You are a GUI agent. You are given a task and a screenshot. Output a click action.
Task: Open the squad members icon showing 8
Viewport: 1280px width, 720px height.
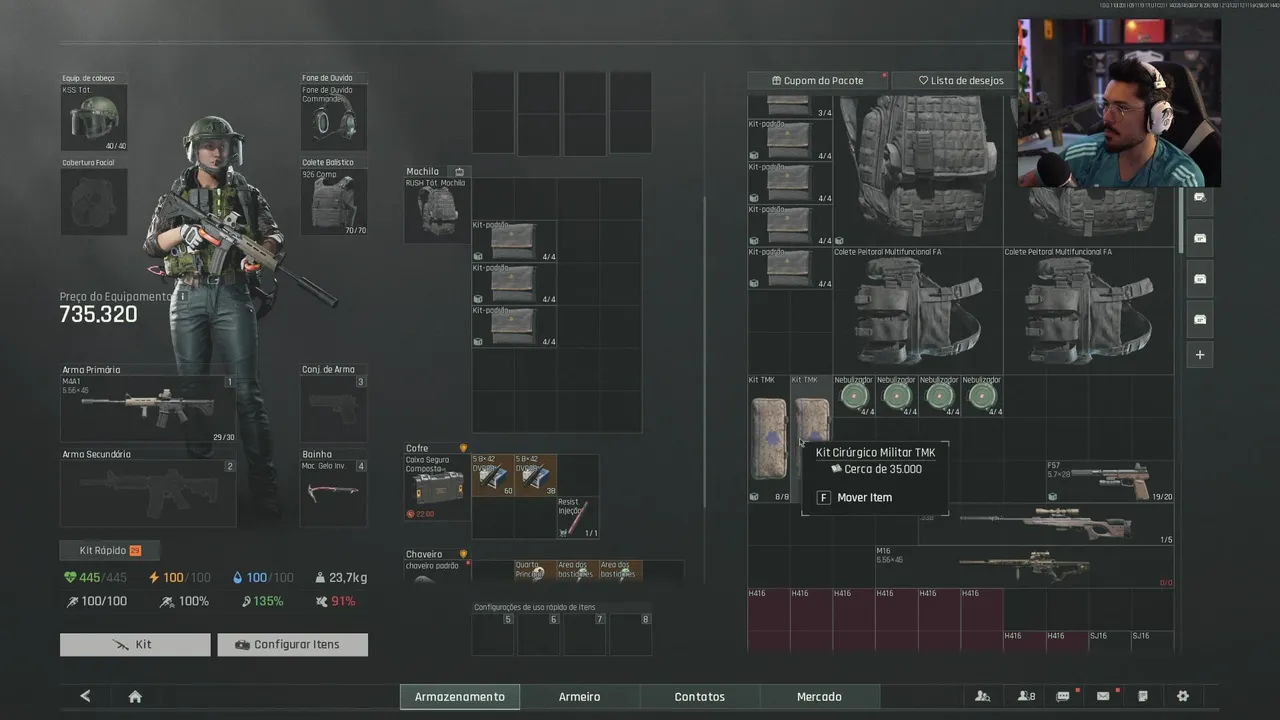(x=1026, y=696)
